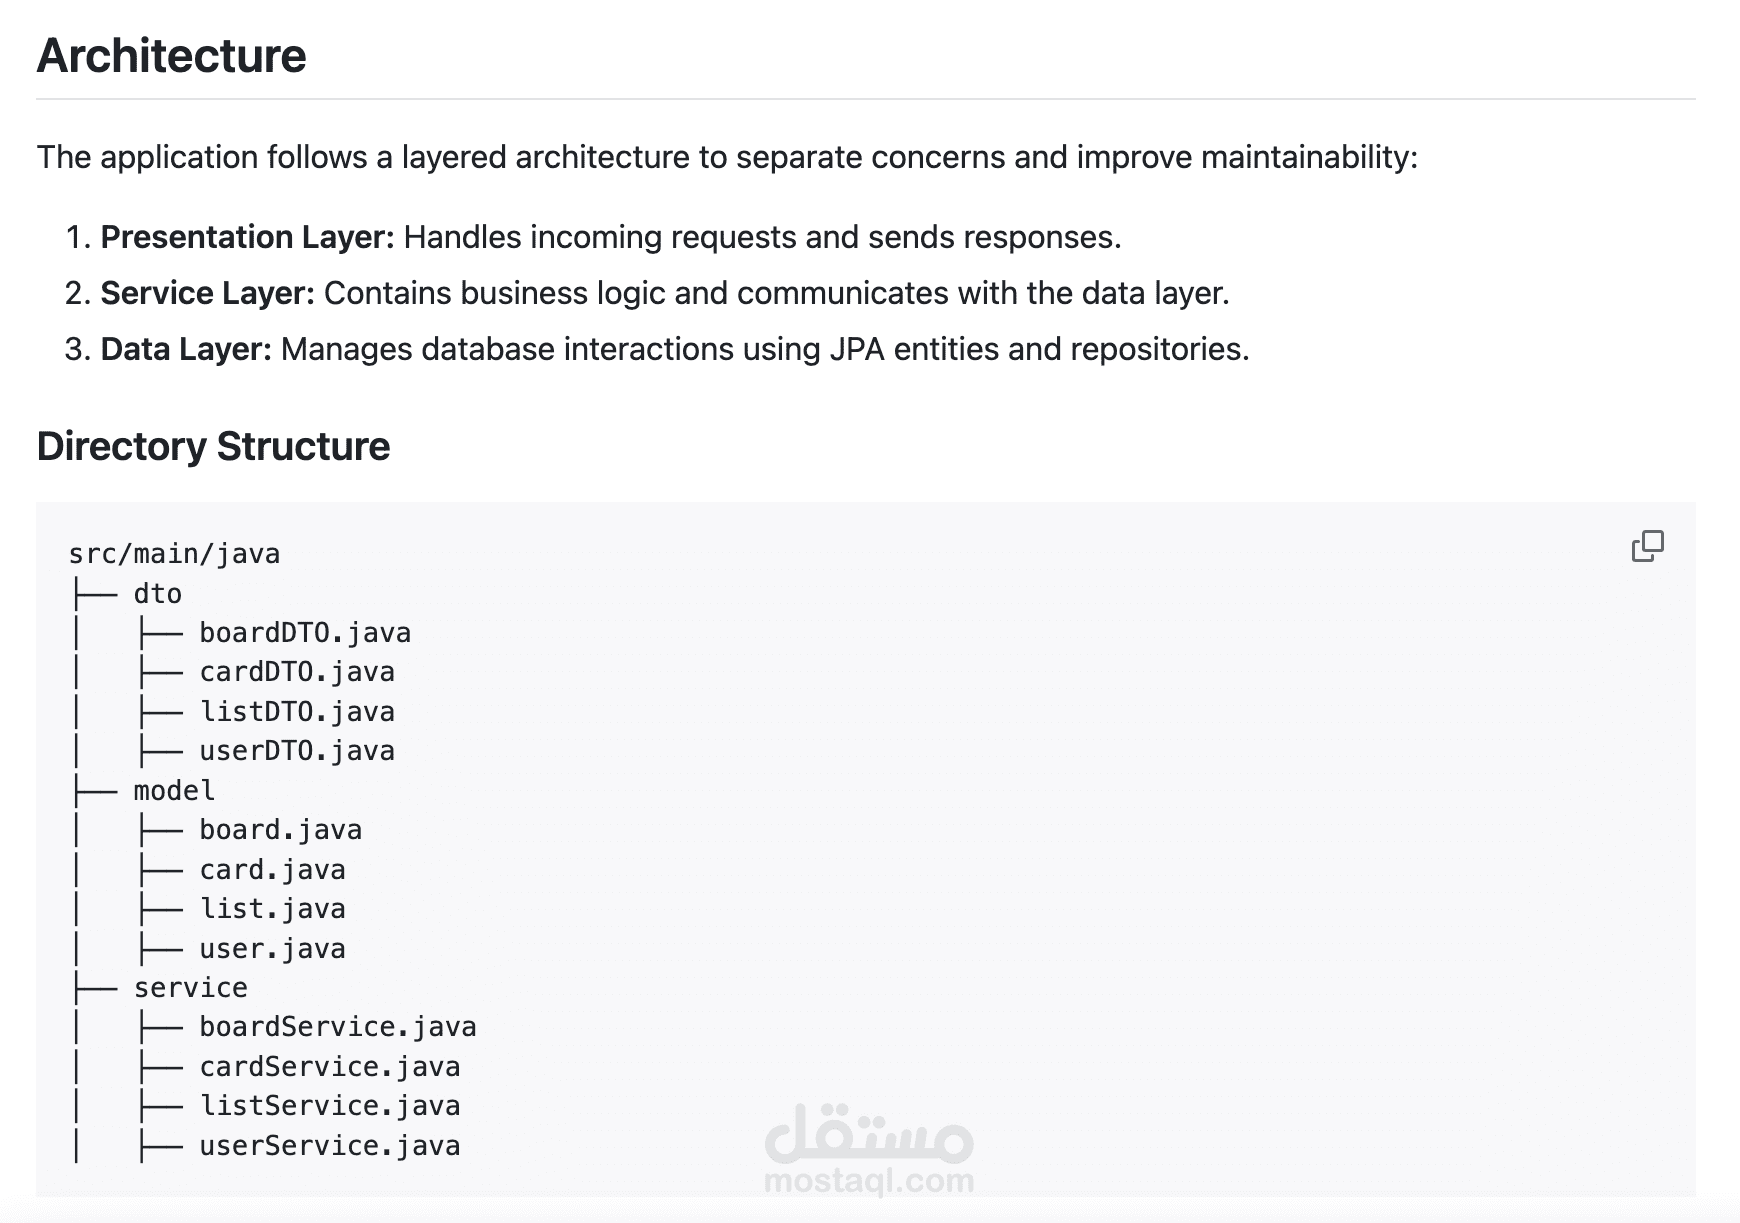Click boardService.java in the tree
Image resolution: width=1740 pixels, height=1223 pixels.
(337, 1027)
